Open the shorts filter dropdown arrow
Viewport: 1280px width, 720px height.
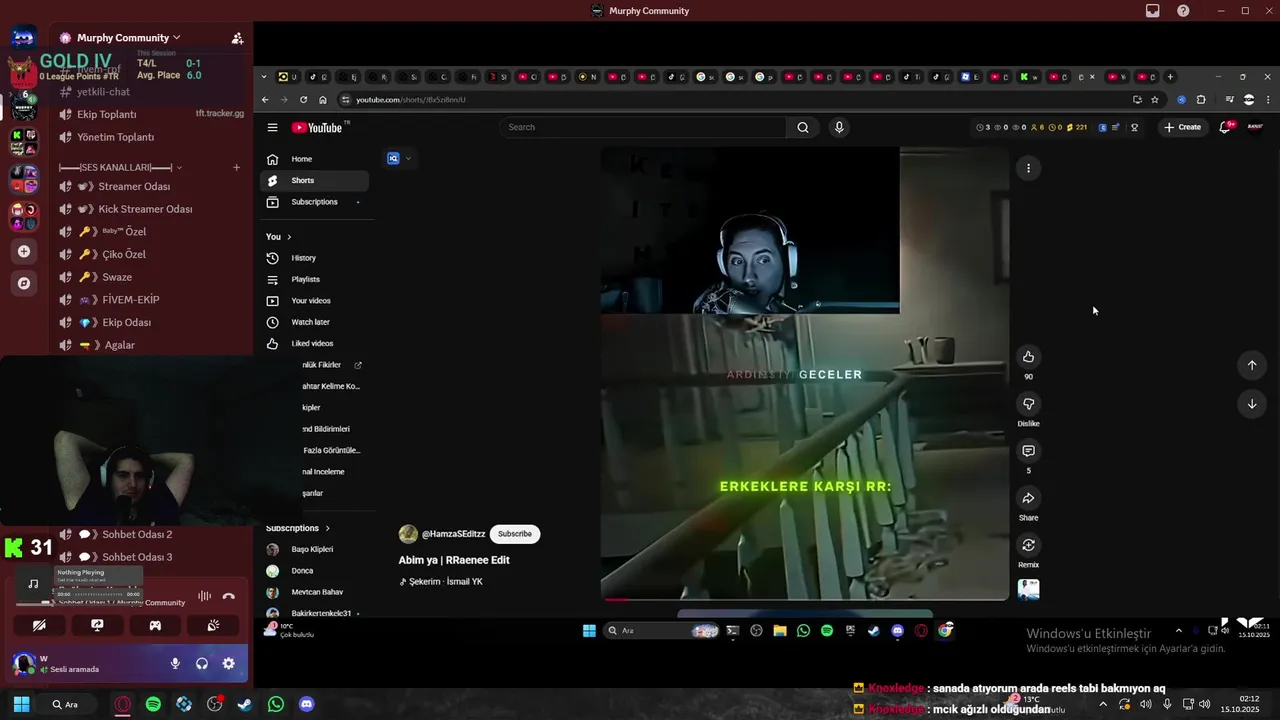408,158
